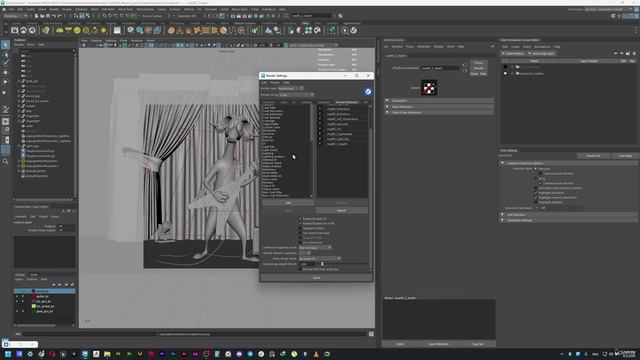The image size is (640, 360).
Task: Open File Explorer folder icon on taskbar
Action: (x=107, y=354)
